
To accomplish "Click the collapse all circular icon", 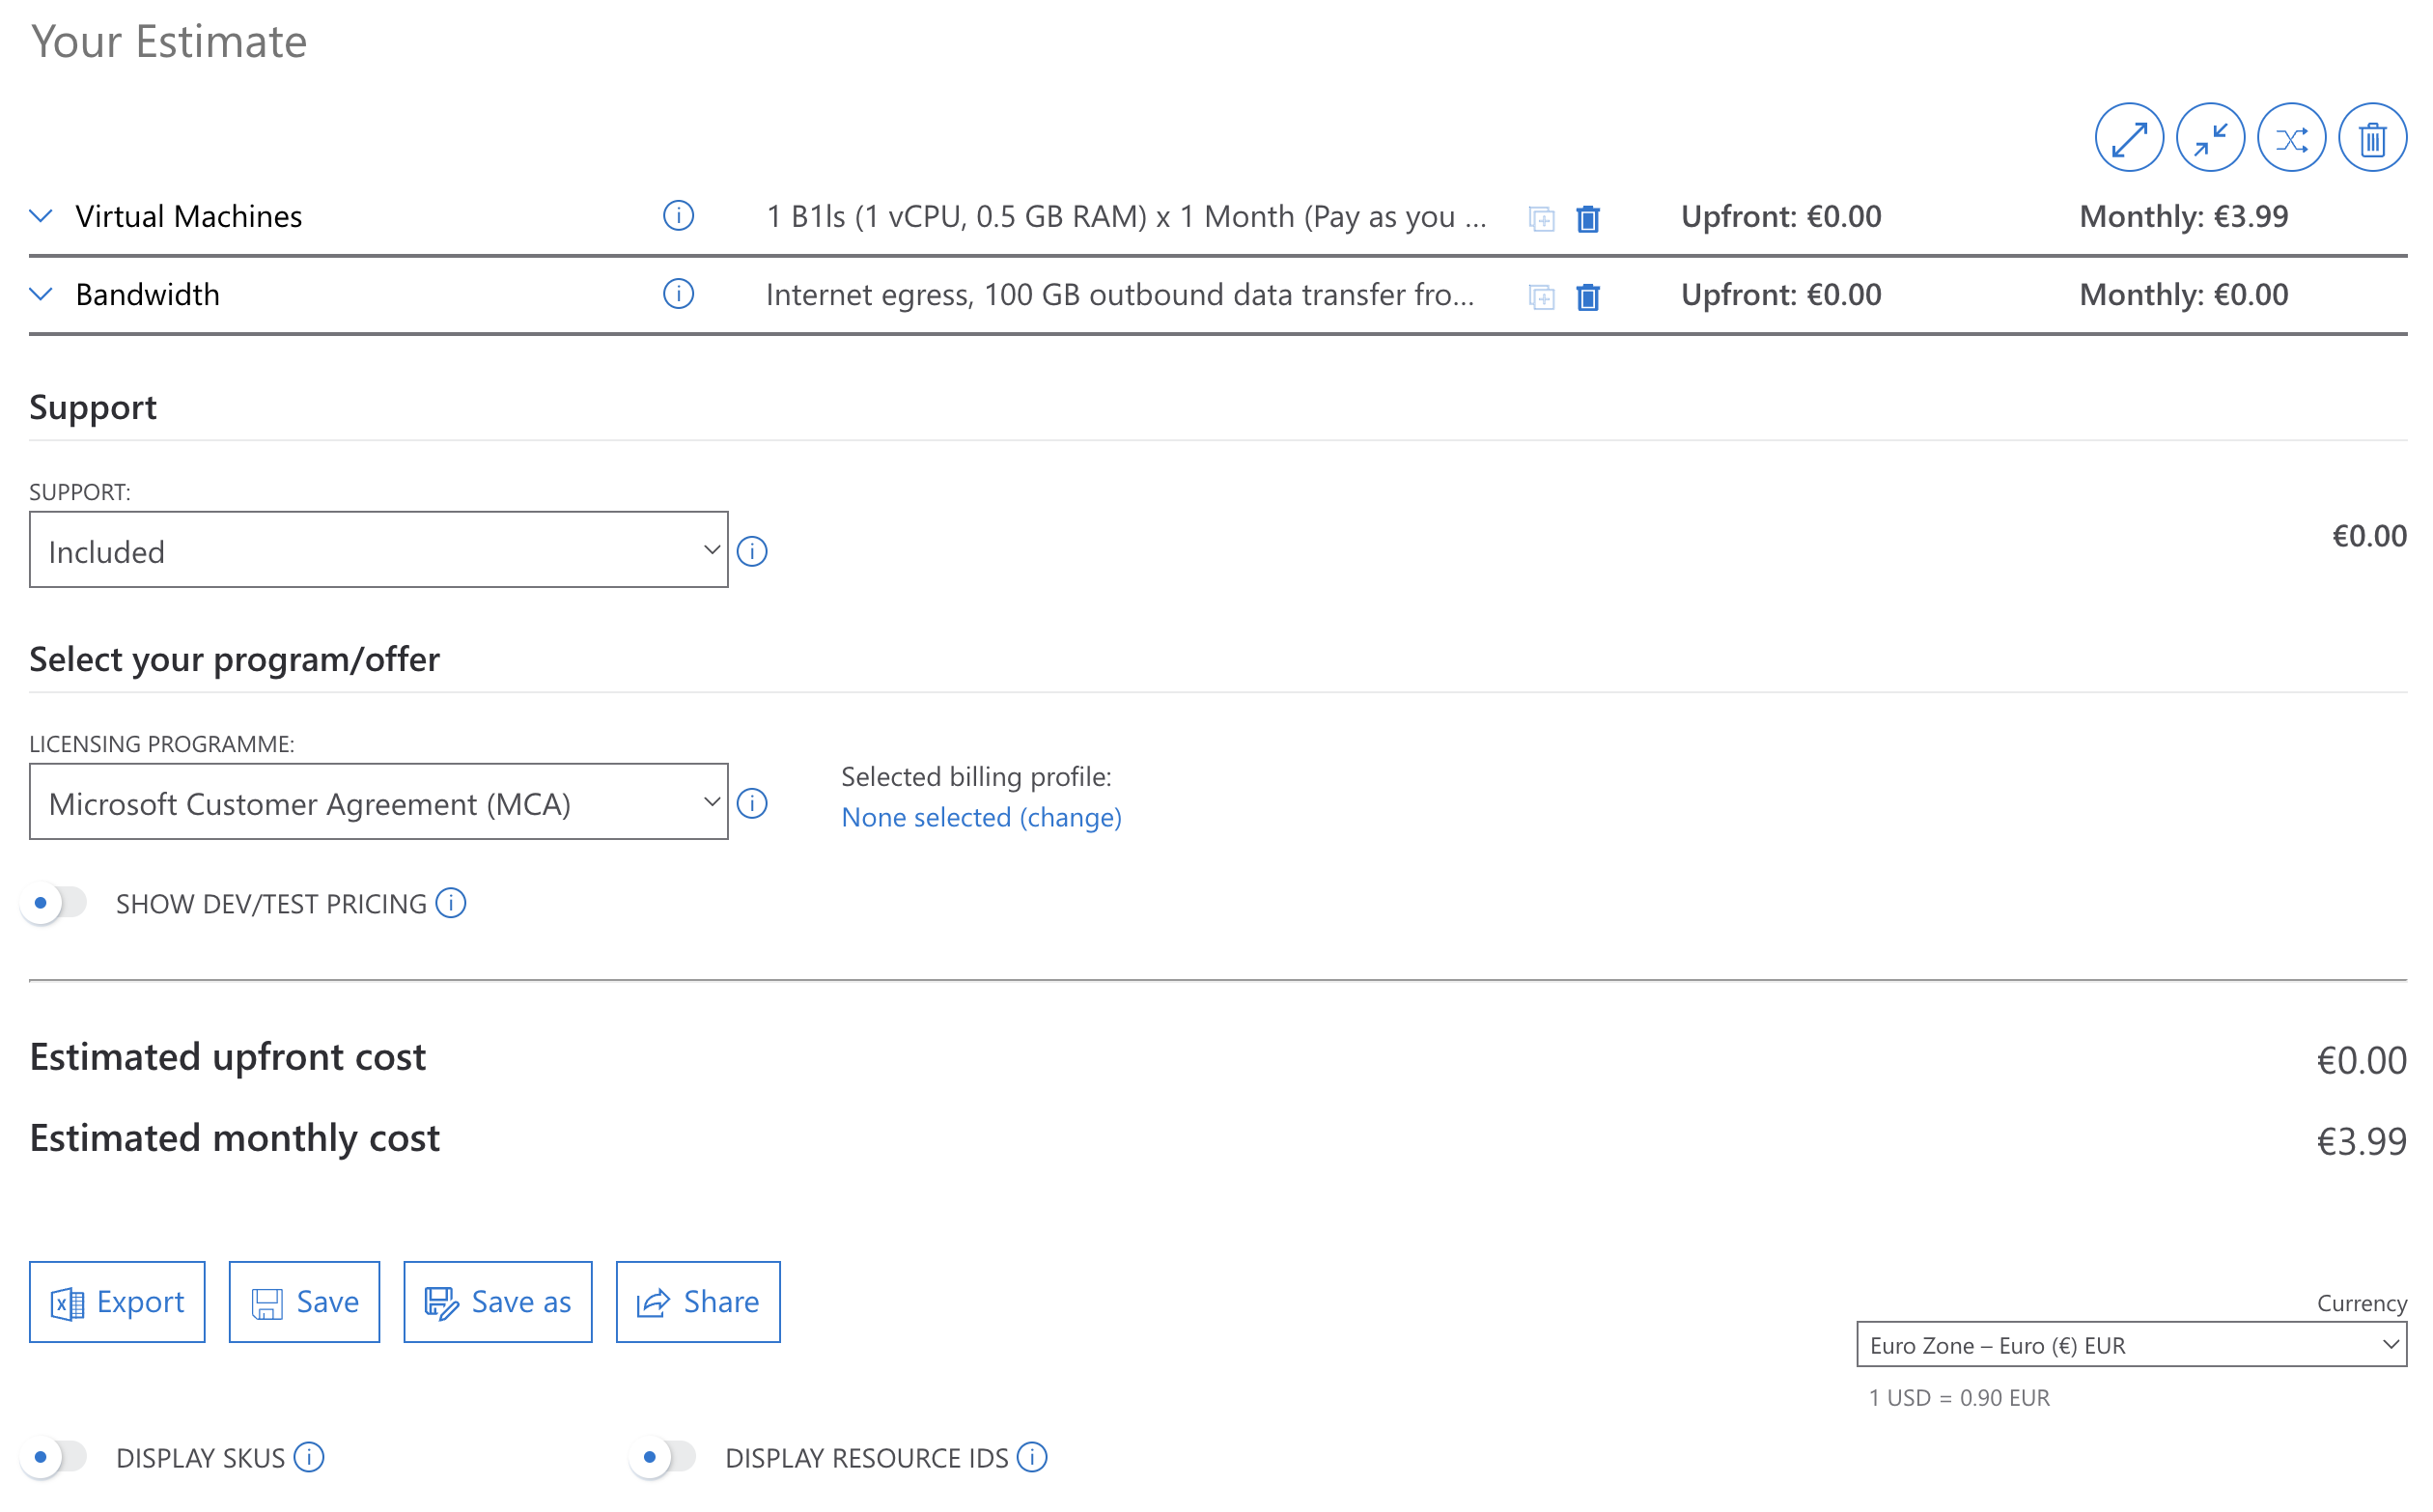I will (x=2209, y=138).
